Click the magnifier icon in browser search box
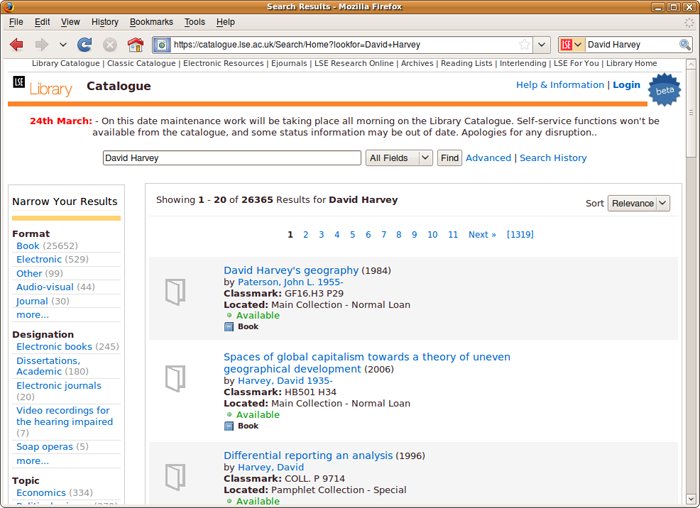The width and height of the screenshot is (700, 508). coord(684,44)
